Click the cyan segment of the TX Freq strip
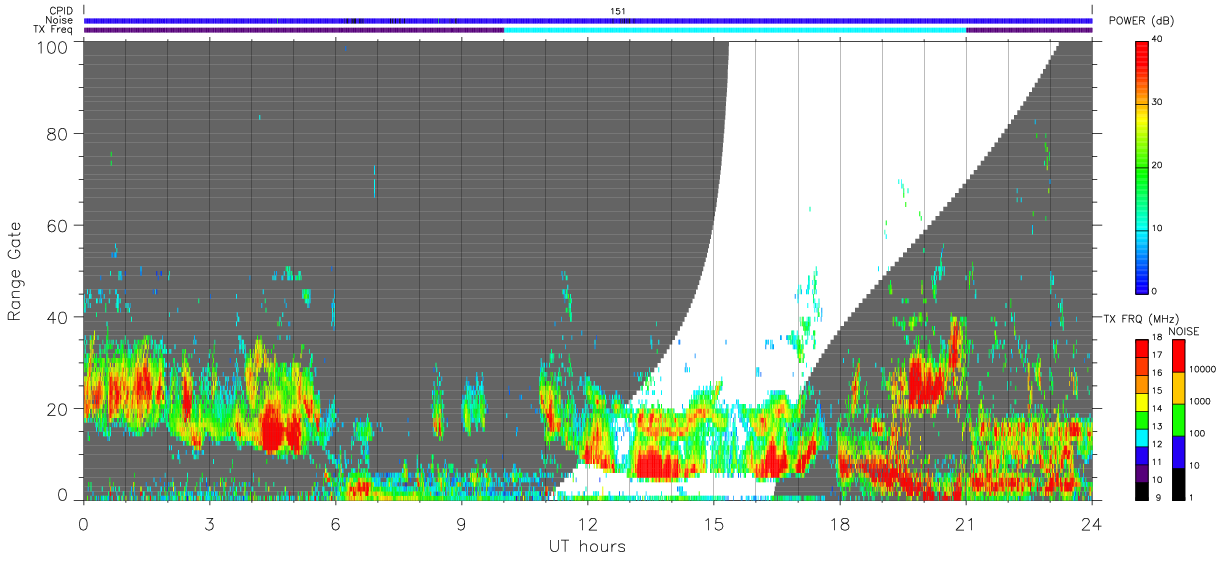Image resolution: width=1228 pixels, height=567 pixels. click(735, 30)
